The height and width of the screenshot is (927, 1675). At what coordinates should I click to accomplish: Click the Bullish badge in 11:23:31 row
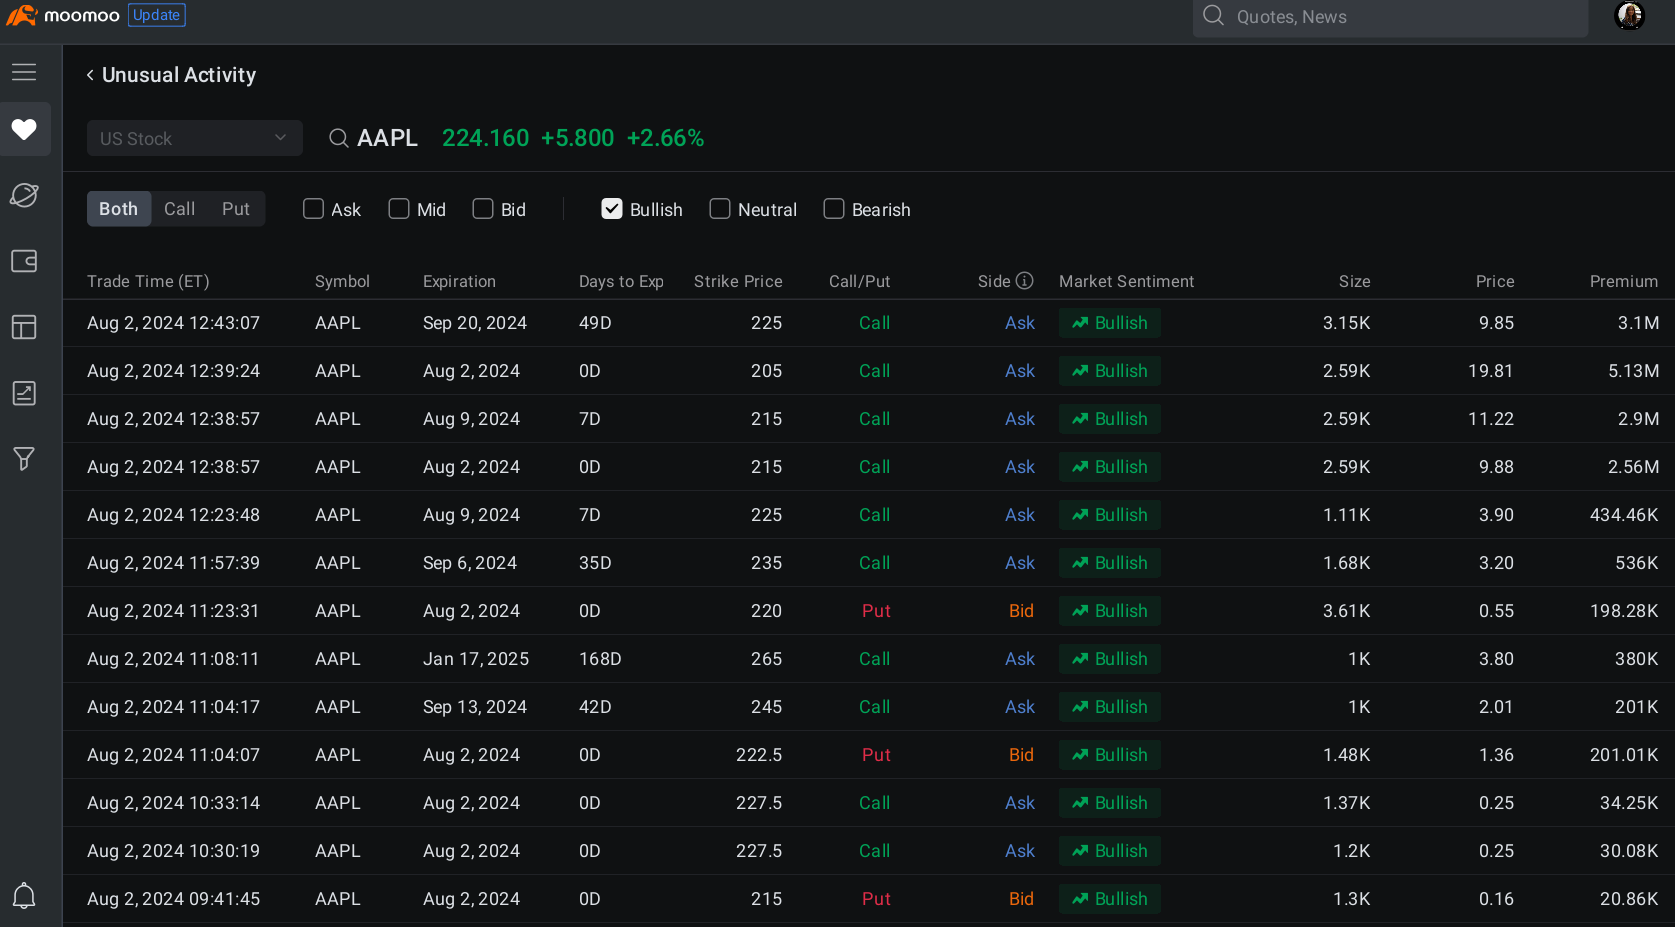click(1110, 611)
